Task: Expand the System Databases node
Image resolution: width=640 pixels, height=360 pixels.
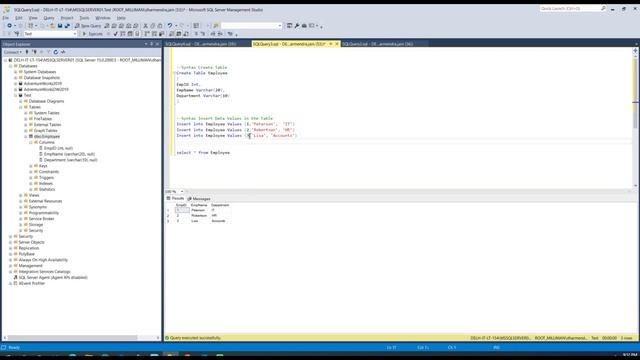Action: coord(16,72)
